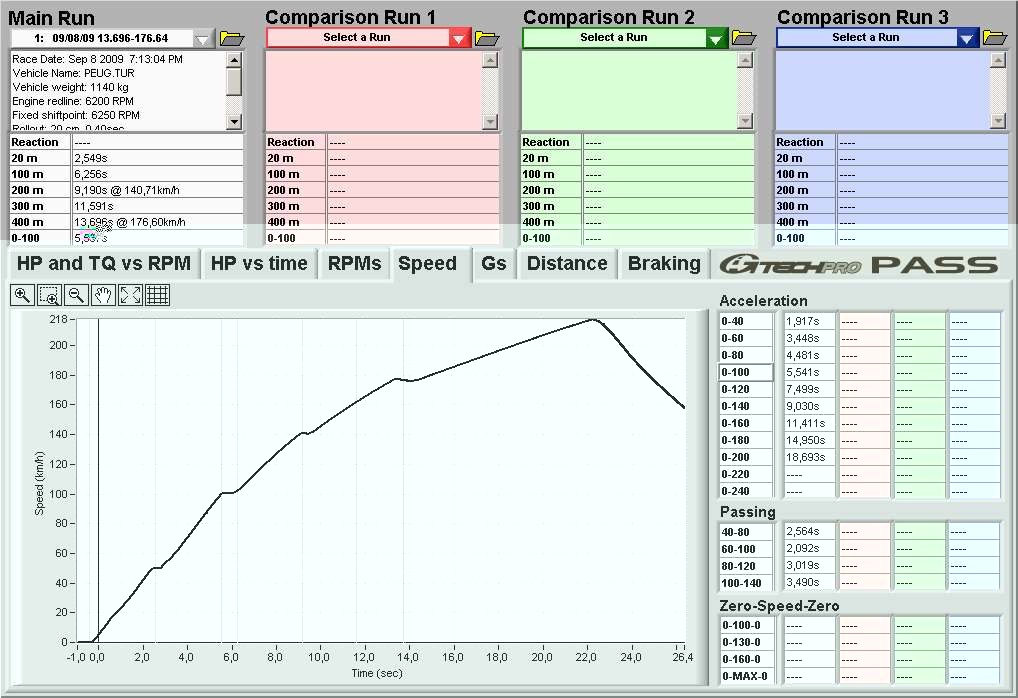Open the blue Comparison Run 3 dropdown
Screen dimensions: 1018x698
966,38
